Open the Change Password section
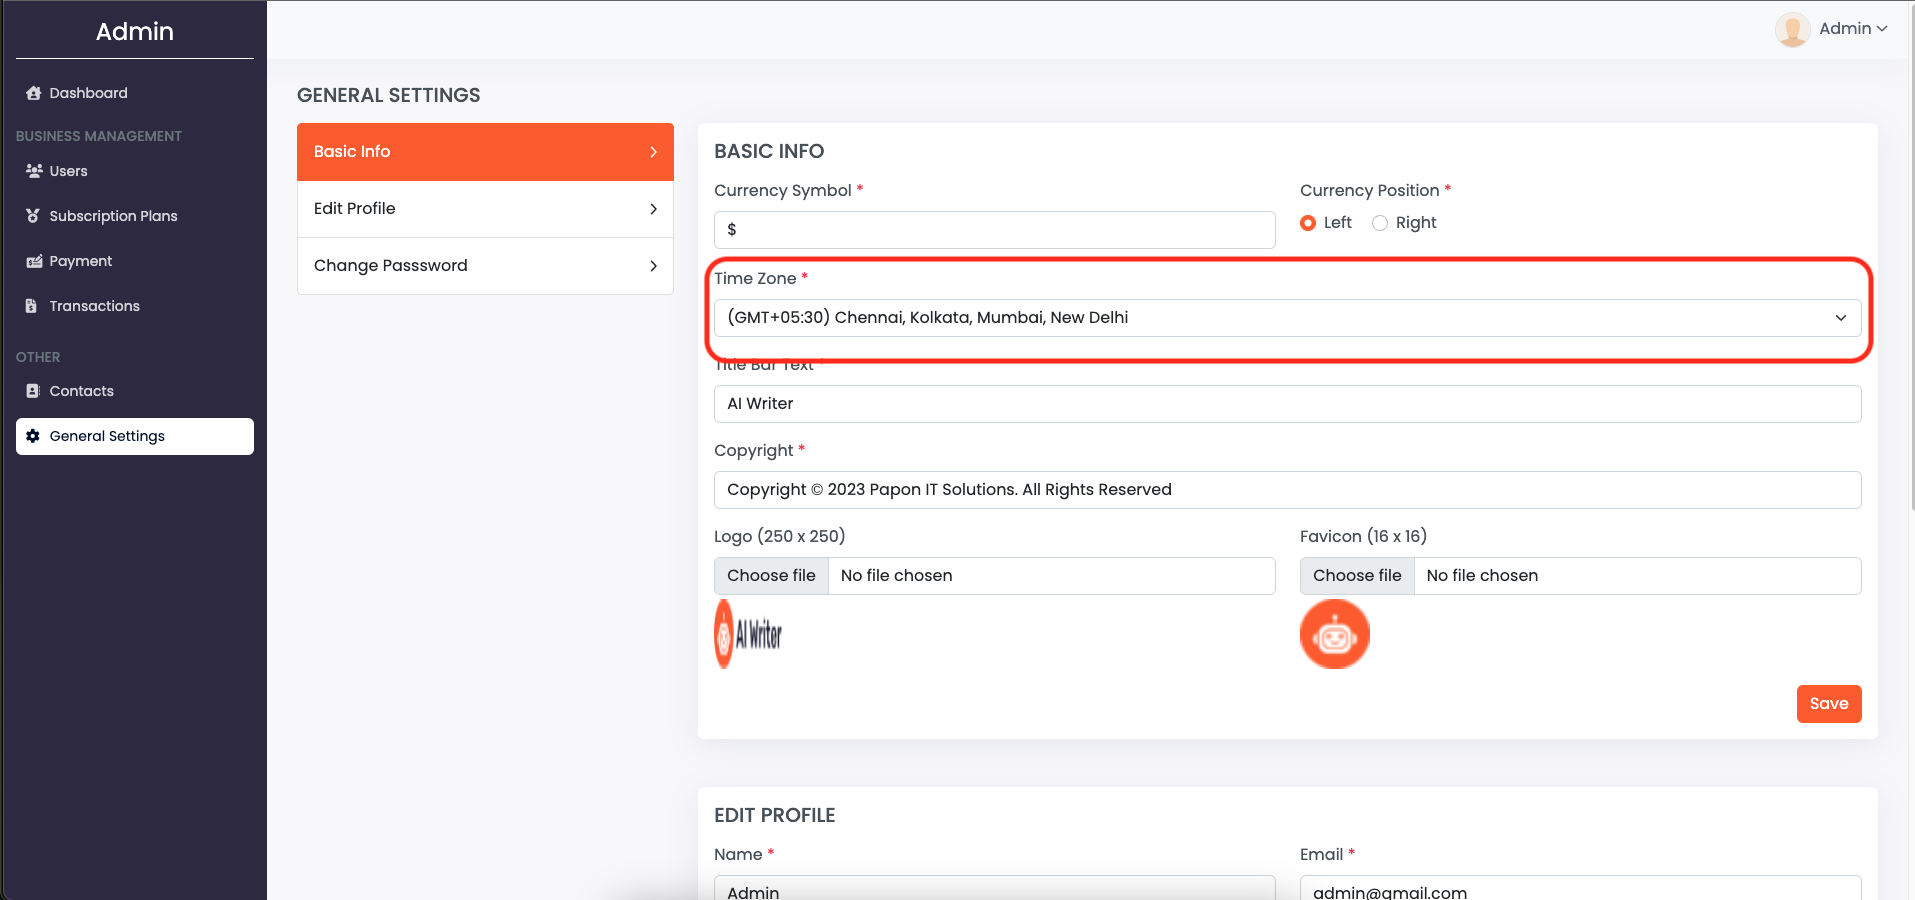 485,266
